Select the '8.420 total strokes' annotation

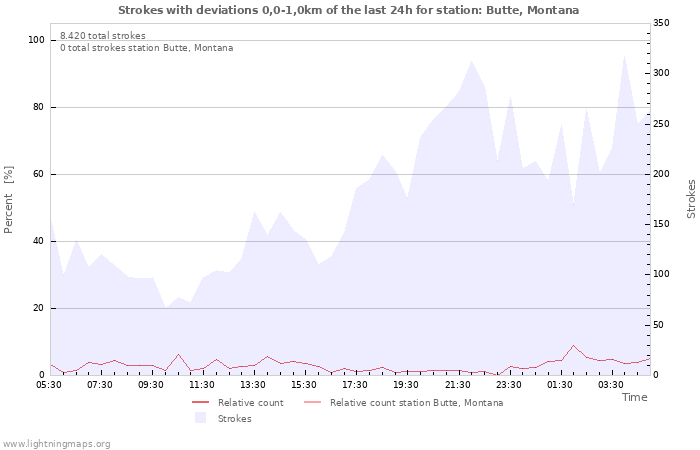pos(102,36)
